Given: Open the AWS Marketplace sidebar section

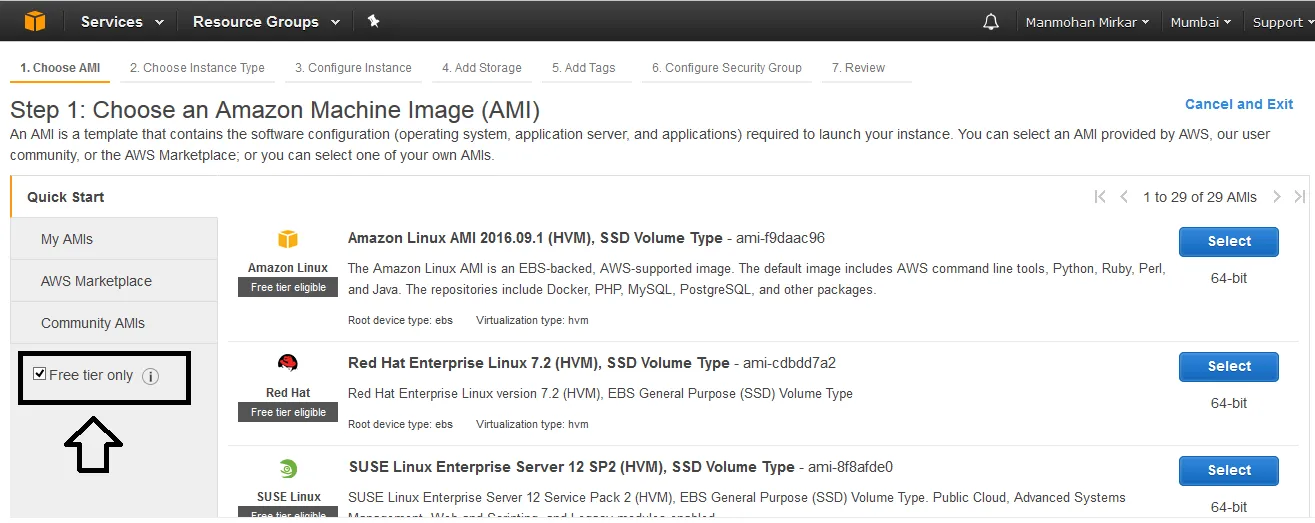Looking at the screenshot, I should pyautogui.click(x=96, y=281).
